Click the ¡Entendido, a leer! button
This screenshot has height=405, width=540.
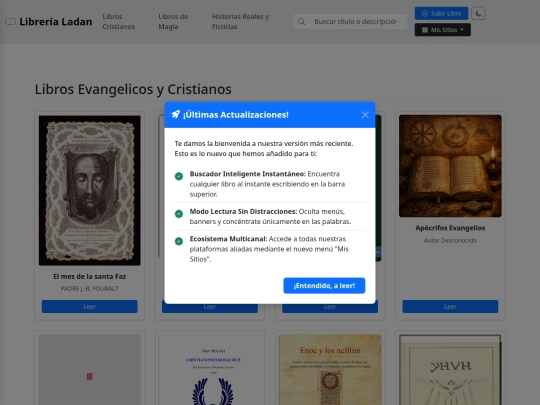point(324,285)
